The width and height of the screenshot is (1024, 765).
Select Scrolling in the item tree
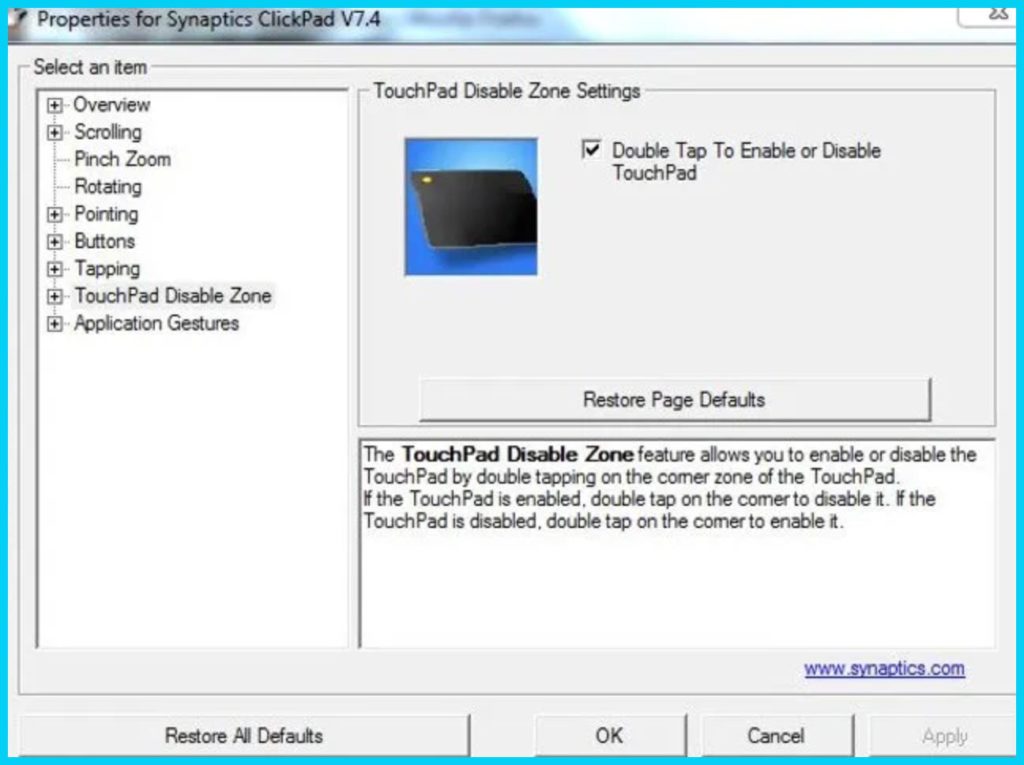click(x=108, y=132)
